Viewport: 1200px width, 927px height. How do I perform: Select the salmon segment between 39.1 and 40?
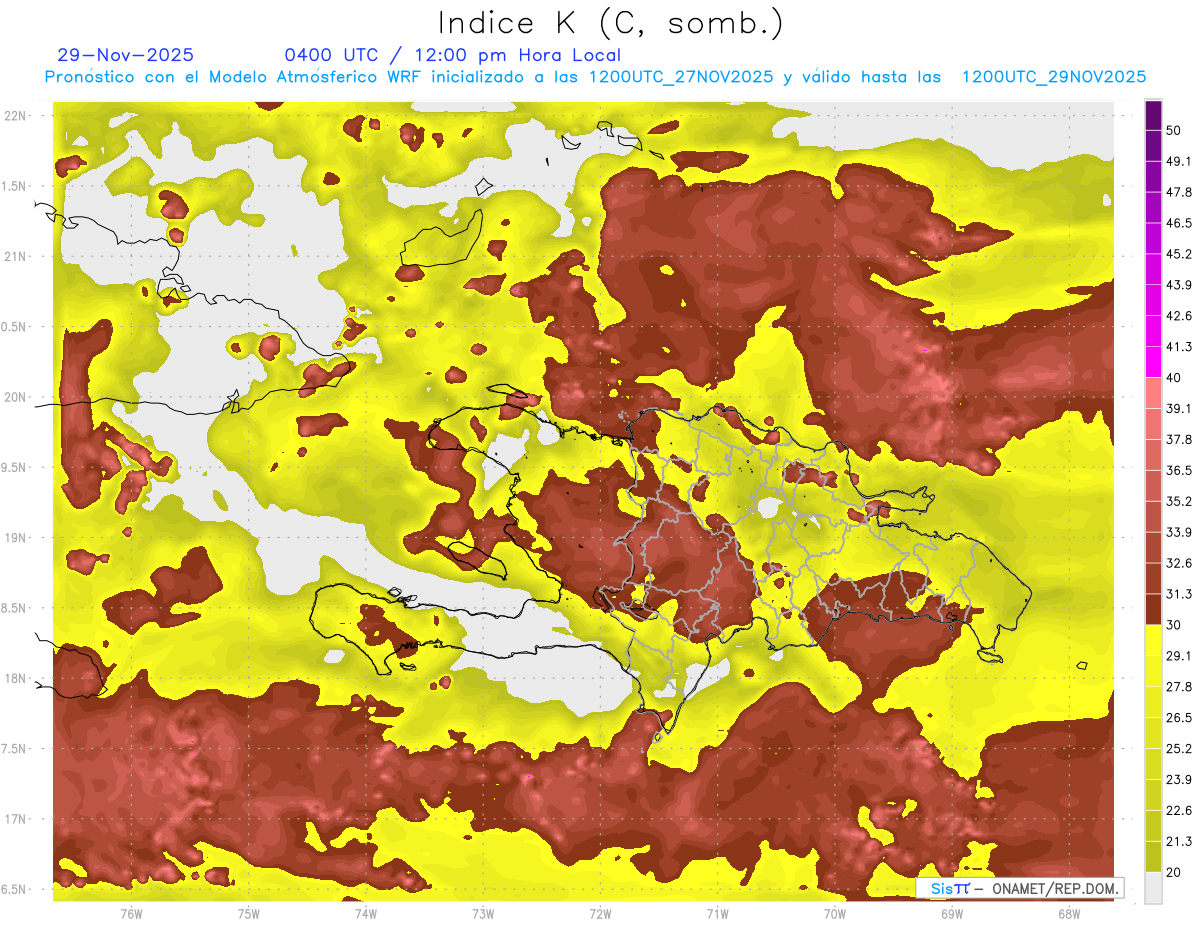(x=1153, y=393)
